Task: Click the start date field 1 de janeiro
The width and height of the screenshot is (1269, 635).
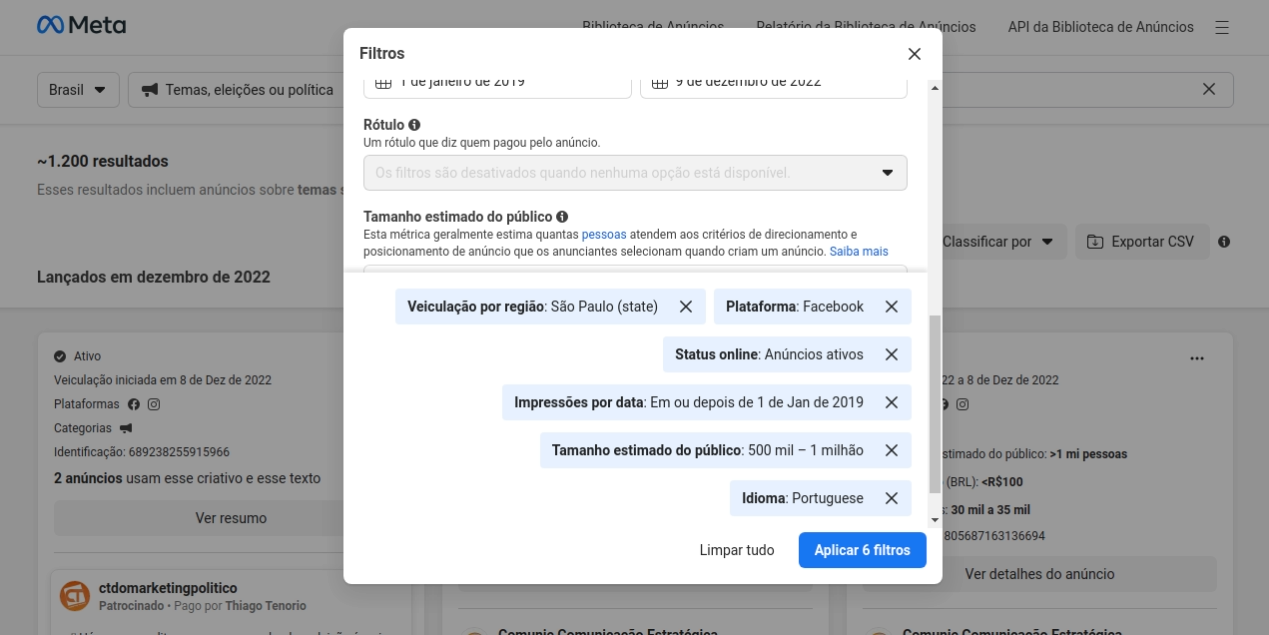Action: click(x=496, y=84)
